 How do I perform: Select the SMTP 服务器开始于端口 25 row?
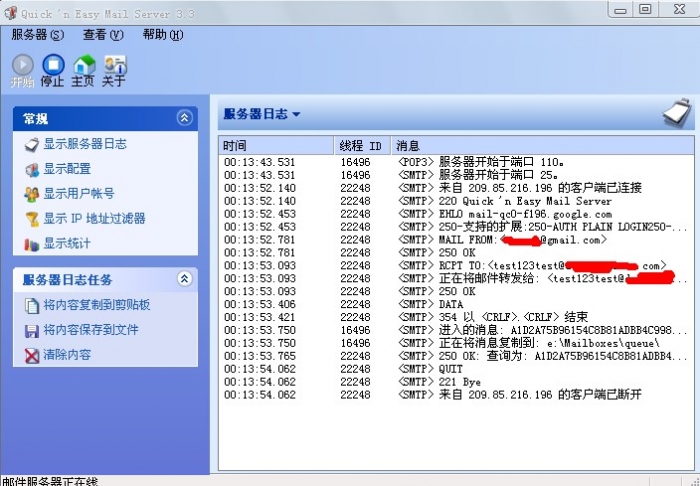point(456,175)
